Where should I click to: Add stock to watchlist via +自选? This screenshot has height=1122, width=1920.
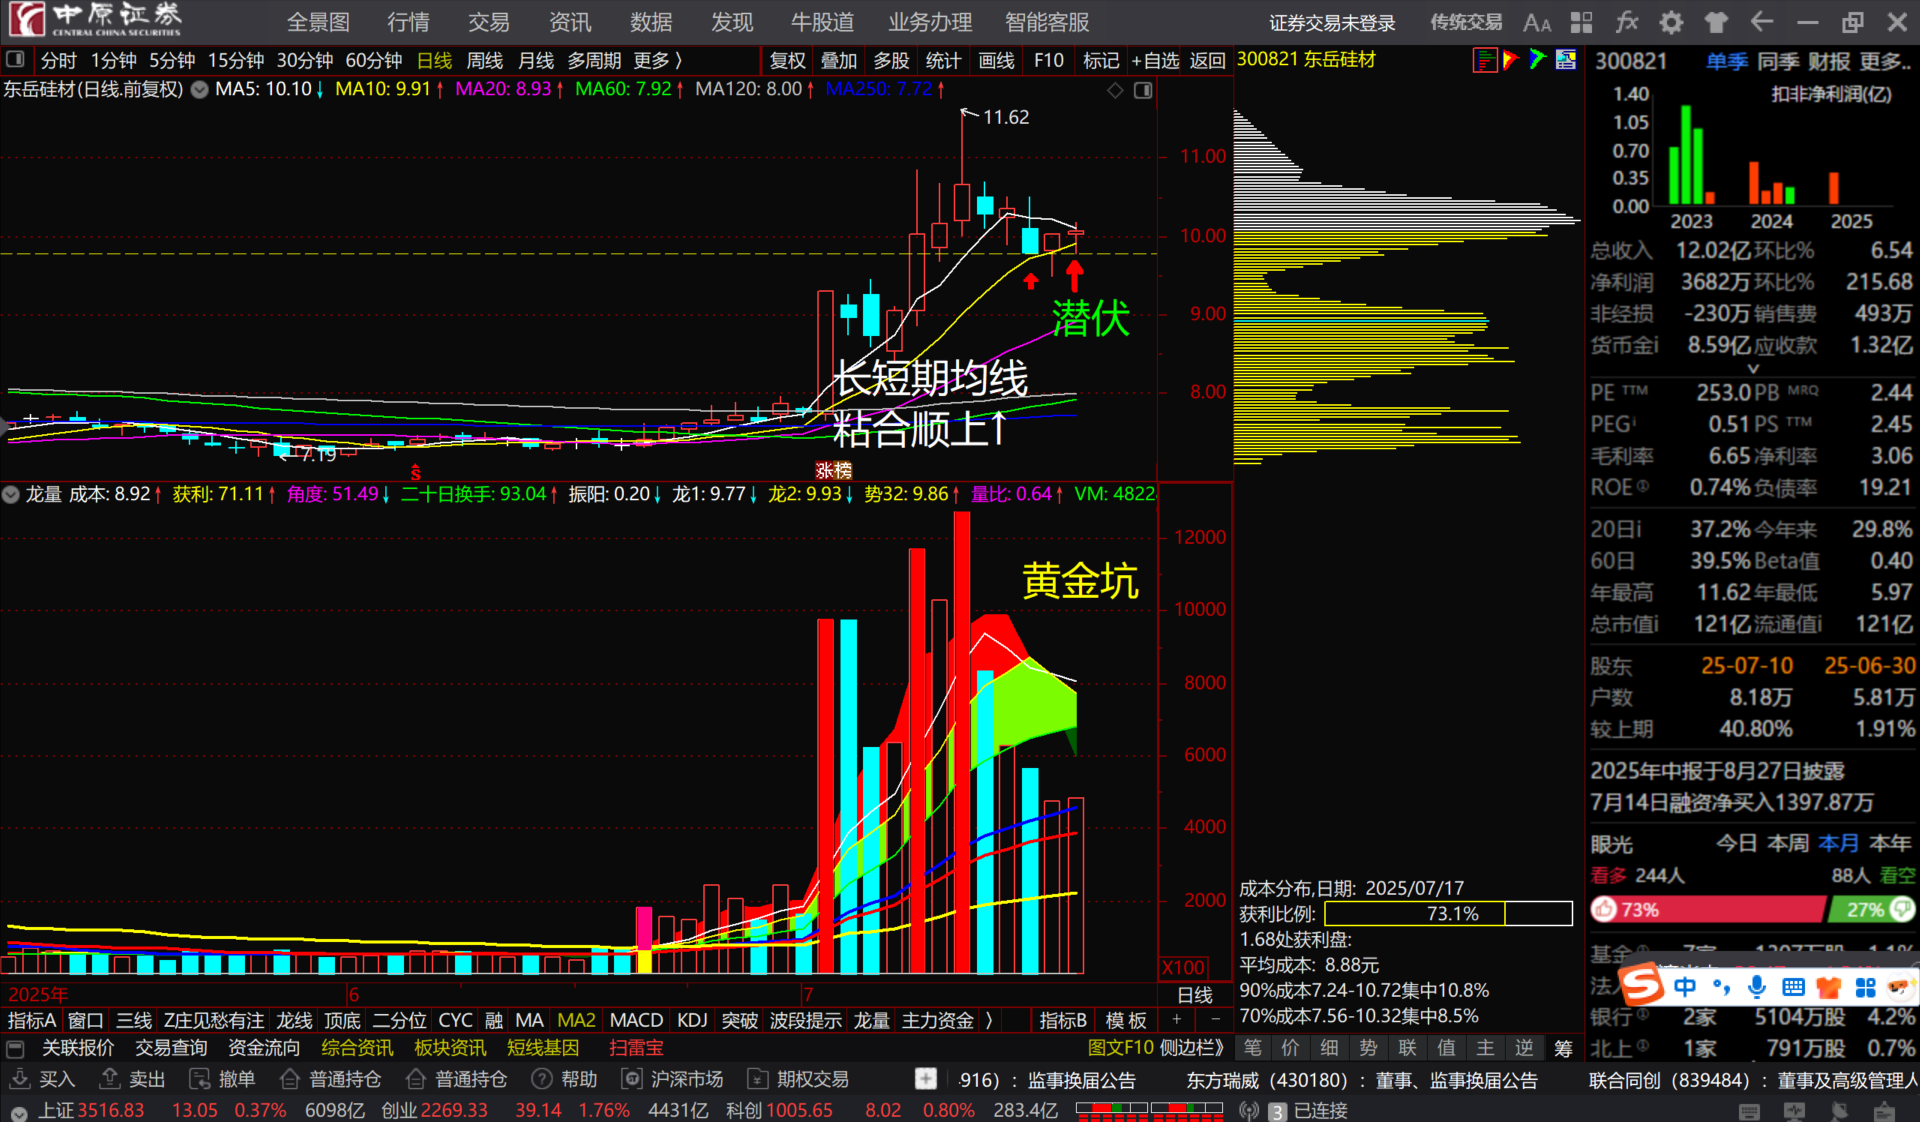(x=1155, y=60)
